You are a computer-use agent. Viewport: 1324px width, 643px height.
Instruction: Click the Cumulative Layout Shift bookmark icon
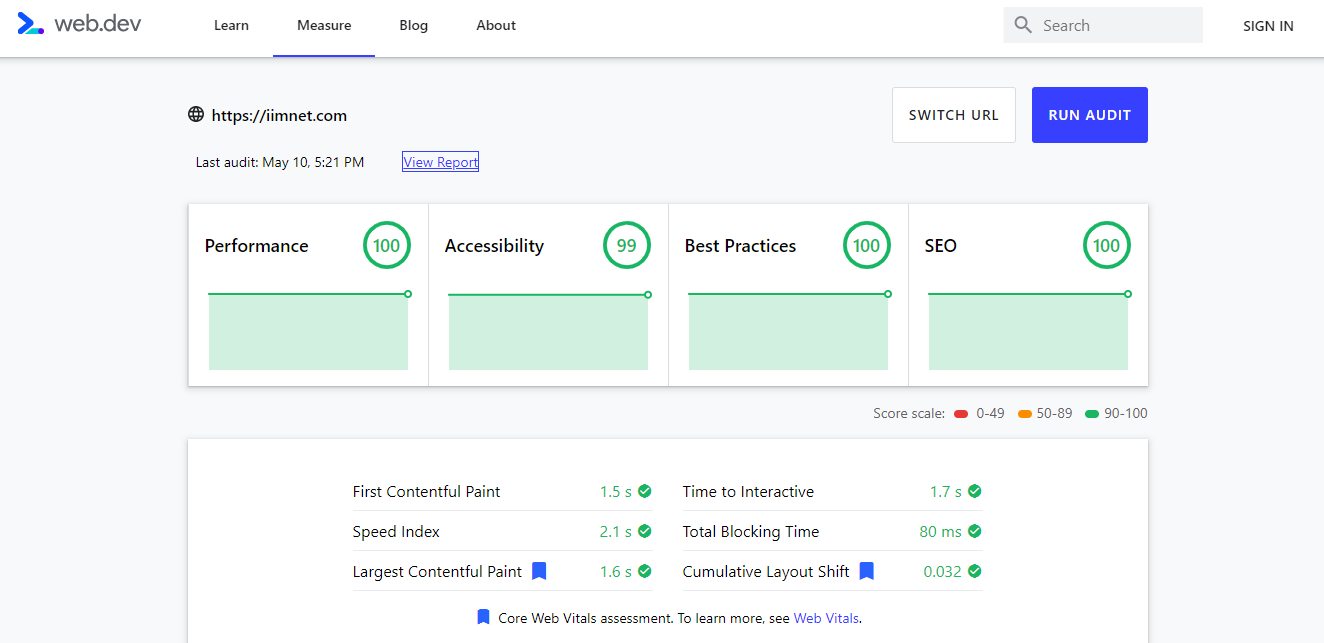coord(867,571)
